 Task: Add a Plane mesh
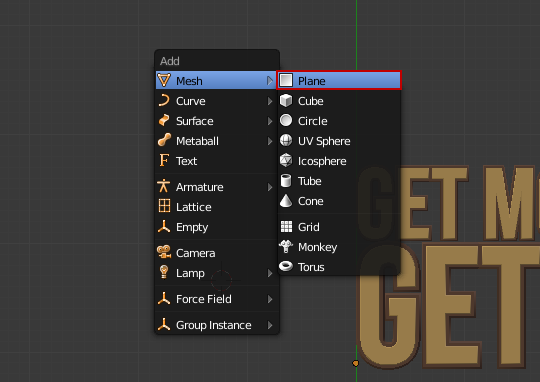339,80
